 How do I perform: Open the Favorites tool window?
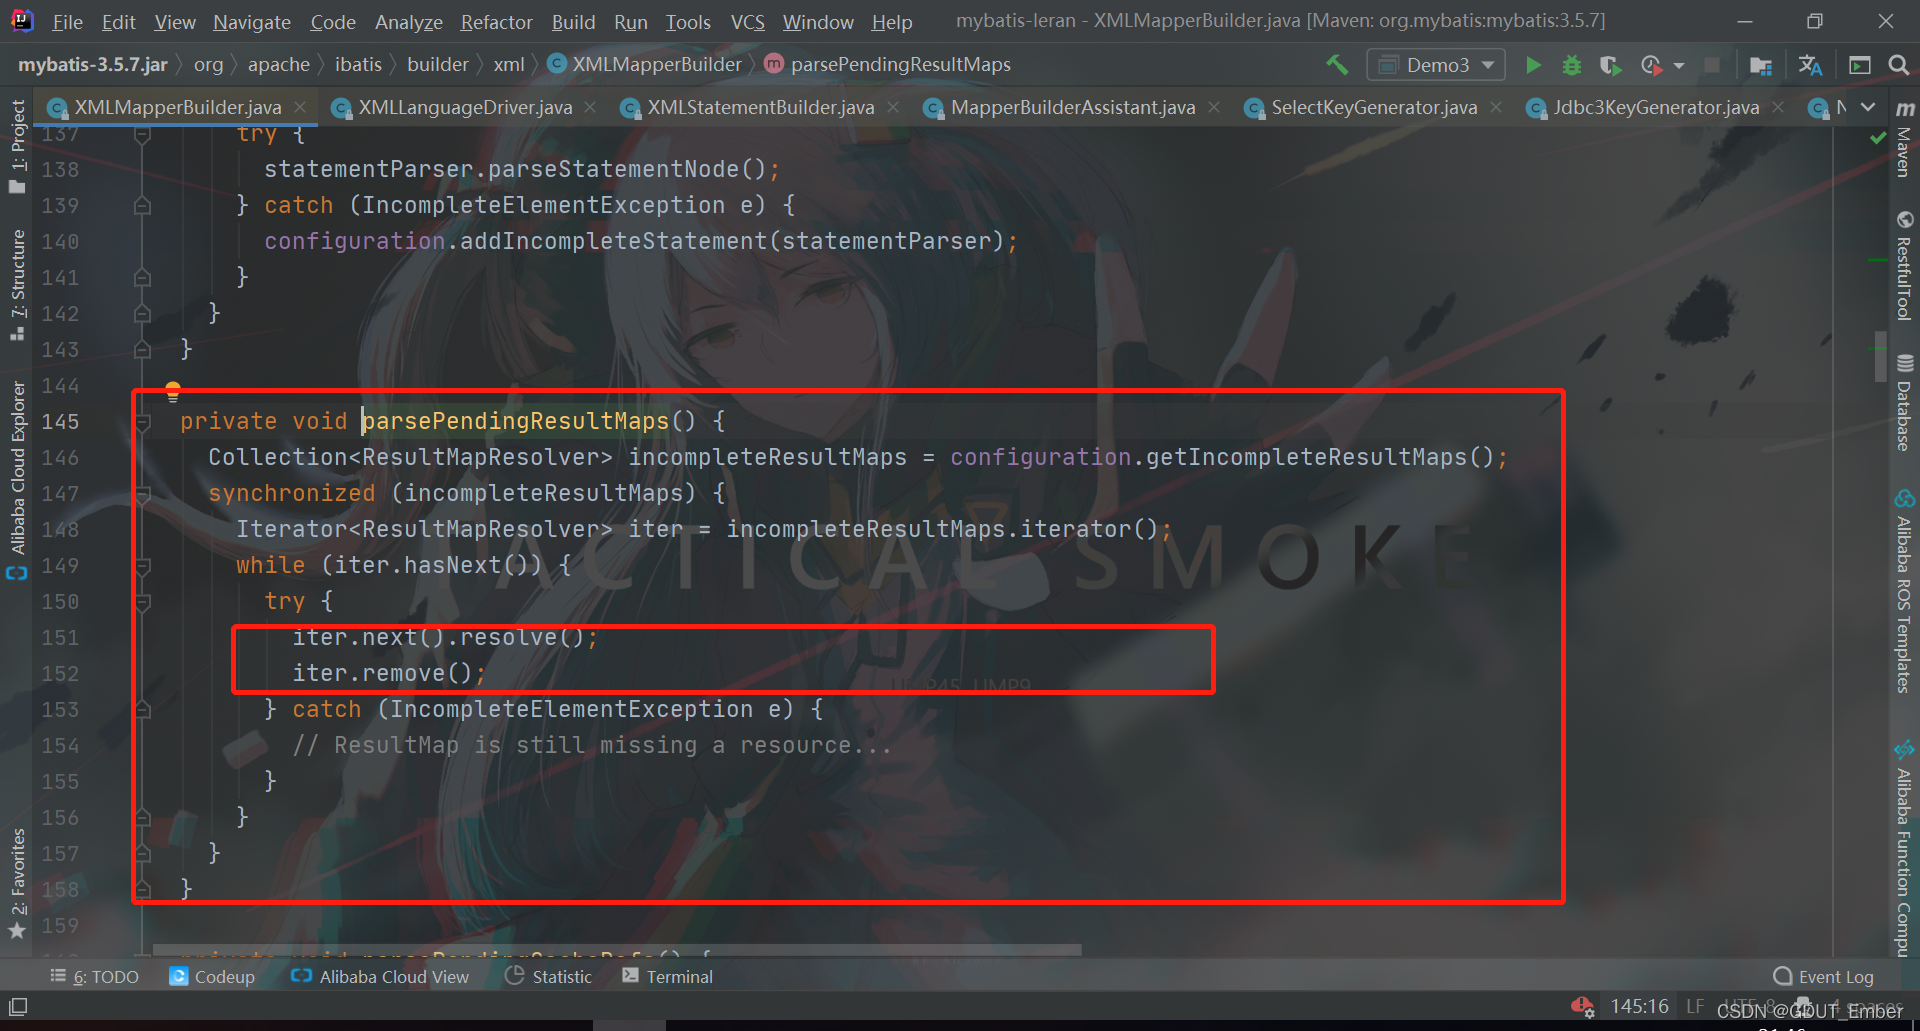pos(17,883)
